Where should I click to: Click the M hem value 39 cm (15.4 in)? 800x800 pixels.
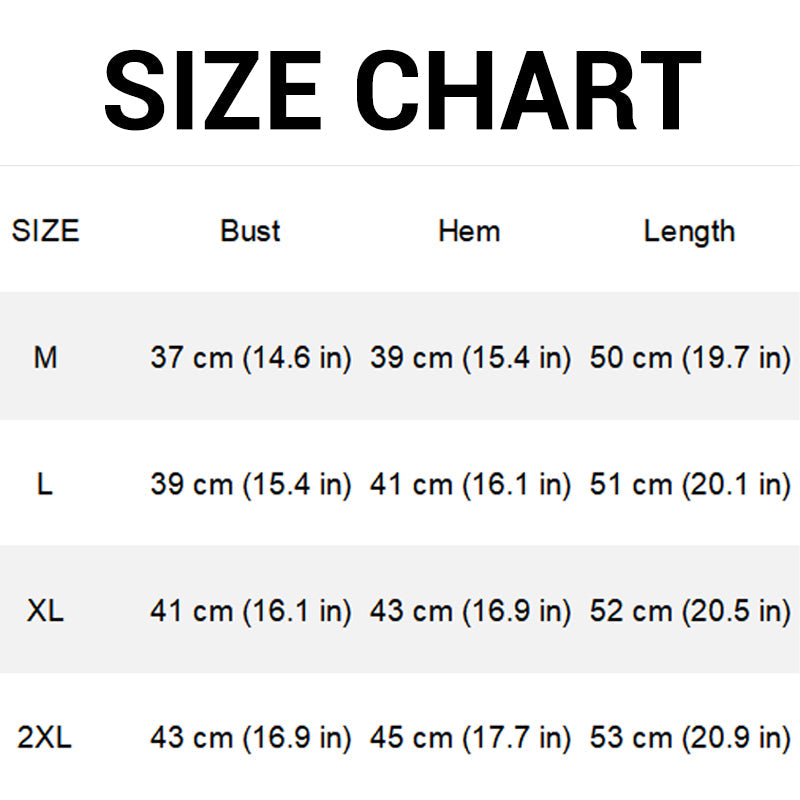(470, 358)
